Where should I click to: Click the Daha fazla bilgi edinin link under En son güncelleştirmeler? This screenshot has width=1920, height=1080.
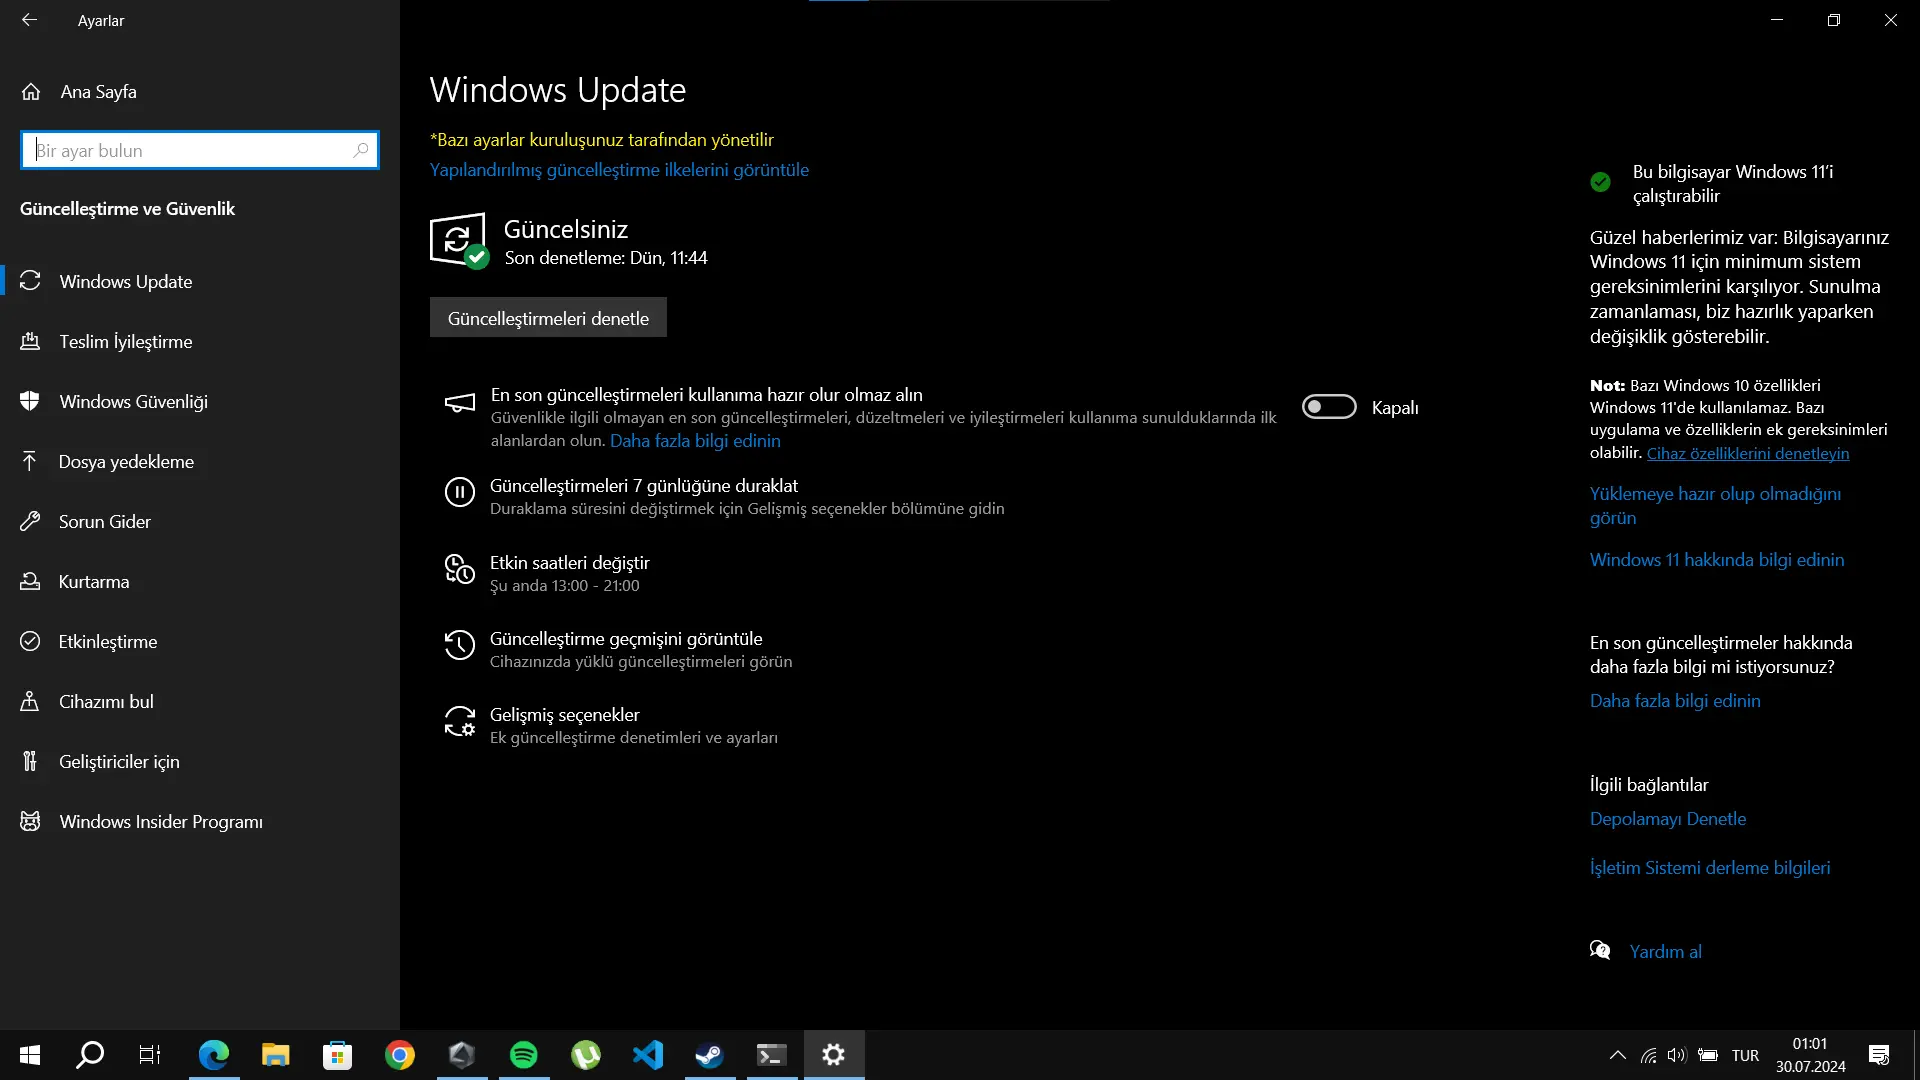1675,701
